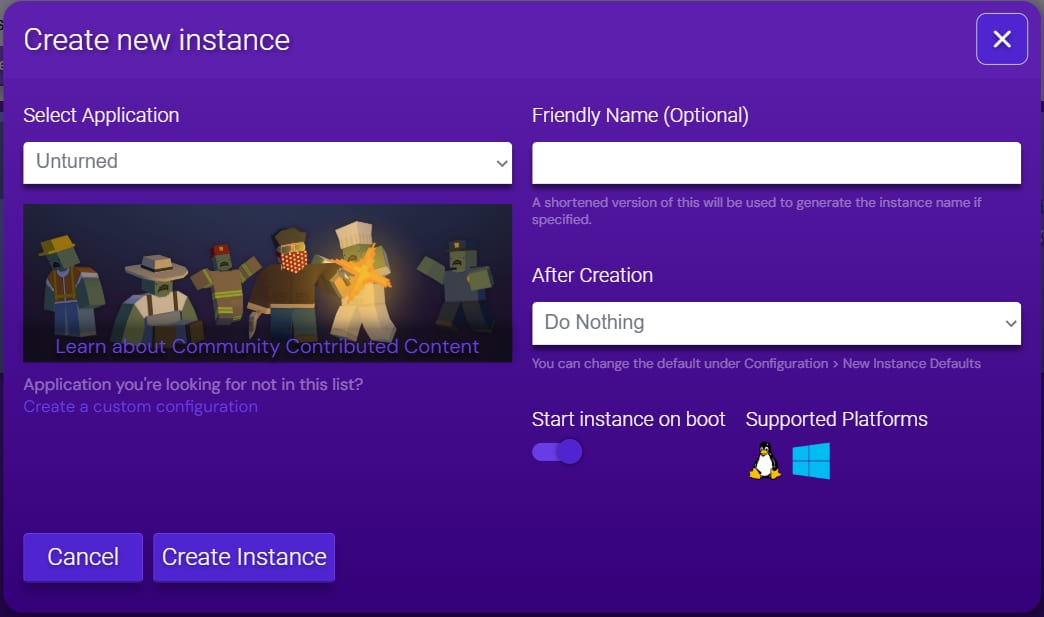Click the Linux penguin platform icon
Screen dimensions: 1044x617
765,461
